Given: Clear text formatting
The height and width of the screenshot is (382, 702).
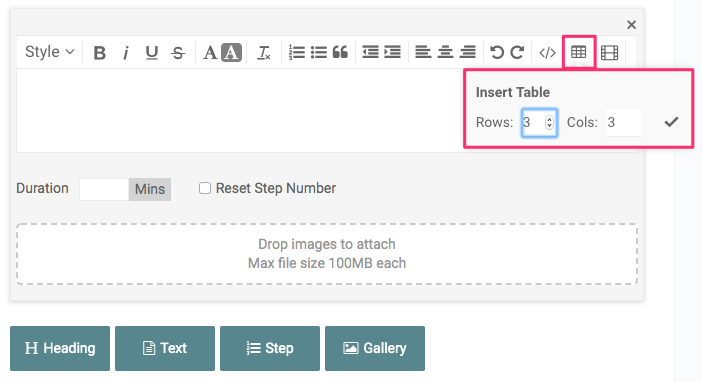Looking at the screenshot, I should tap(263, 53).
